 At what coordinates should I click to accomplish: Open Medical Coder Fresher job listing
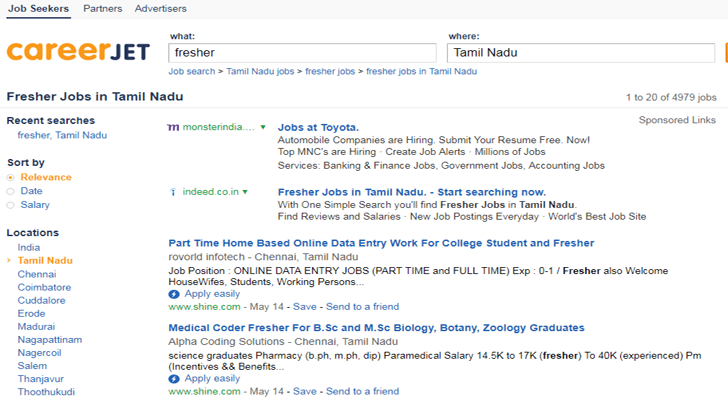click(x=376, y=328)
